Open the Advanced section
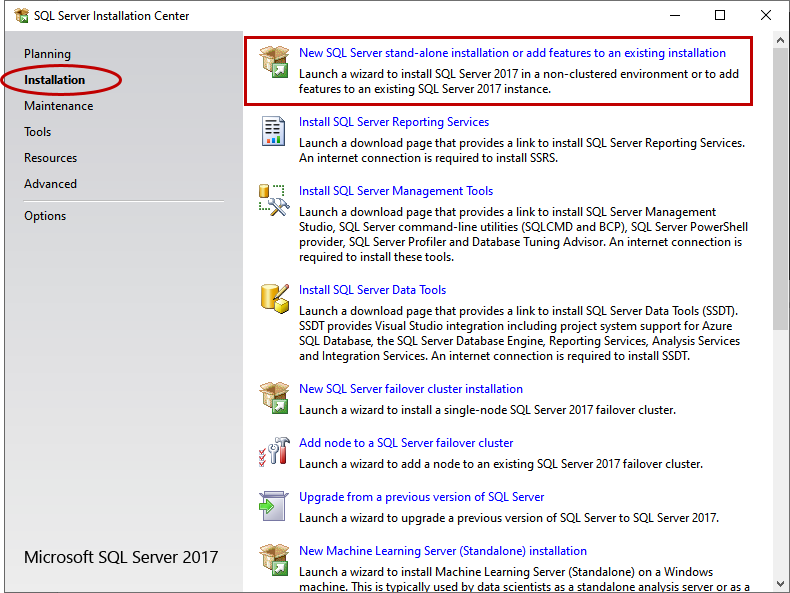 click(x=50, y=184)
